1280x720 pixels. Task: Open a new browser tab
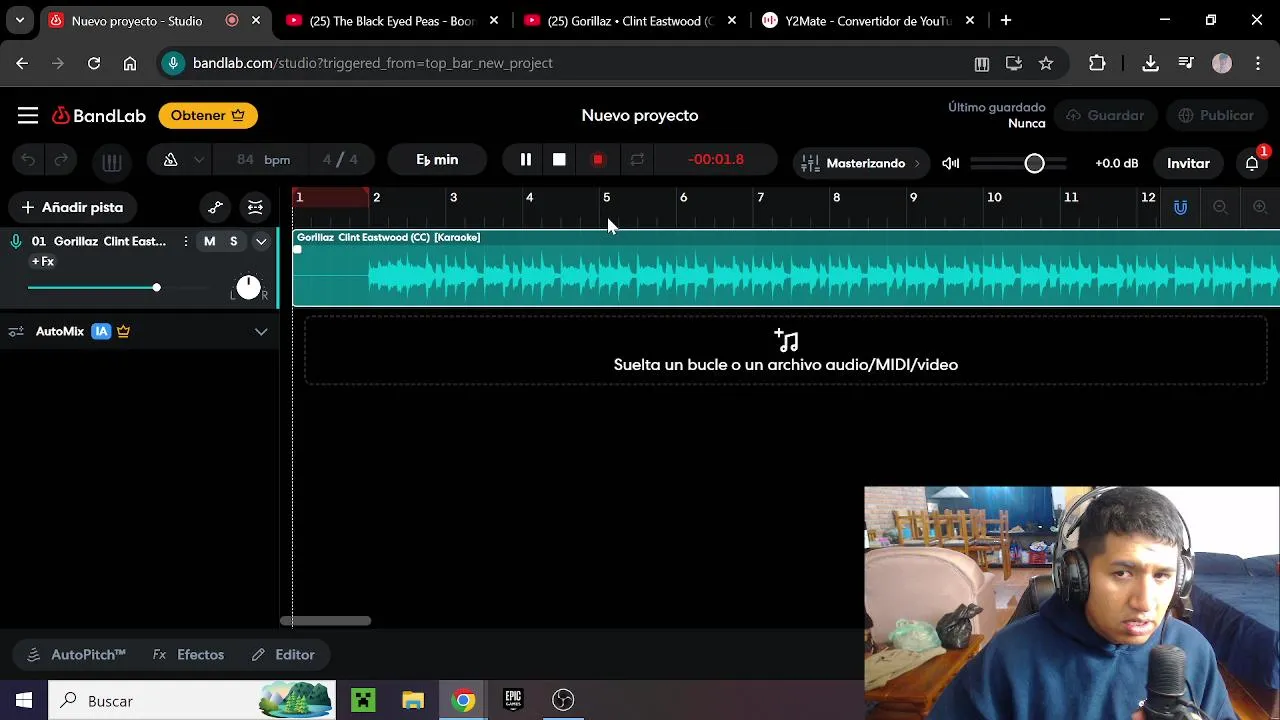pos(1006,20)
